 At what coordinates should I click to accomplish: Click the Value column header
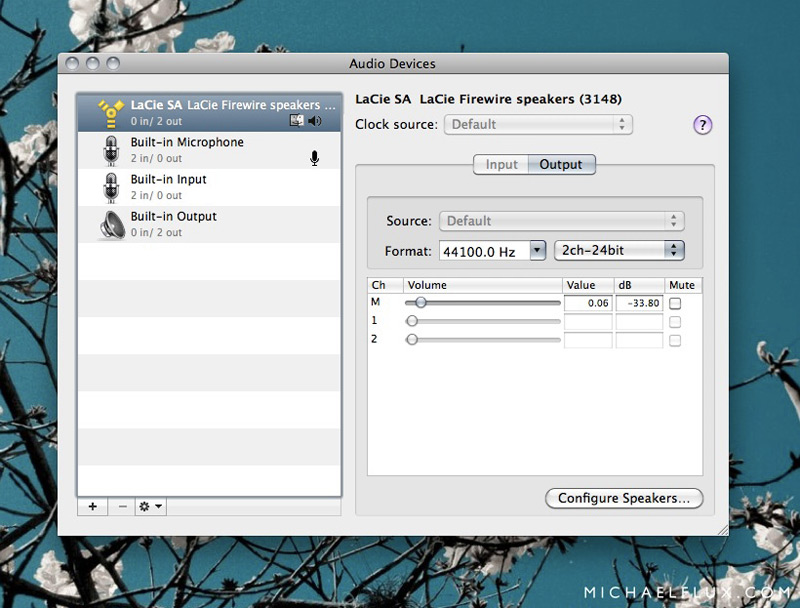[x=588, y=285]
